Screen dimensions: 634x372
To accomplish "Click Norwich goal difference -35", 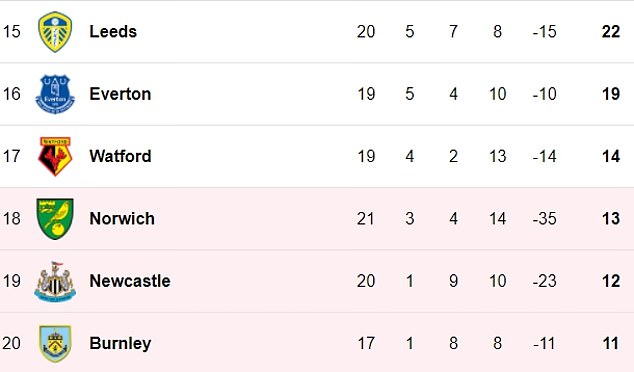I will 544,219.
